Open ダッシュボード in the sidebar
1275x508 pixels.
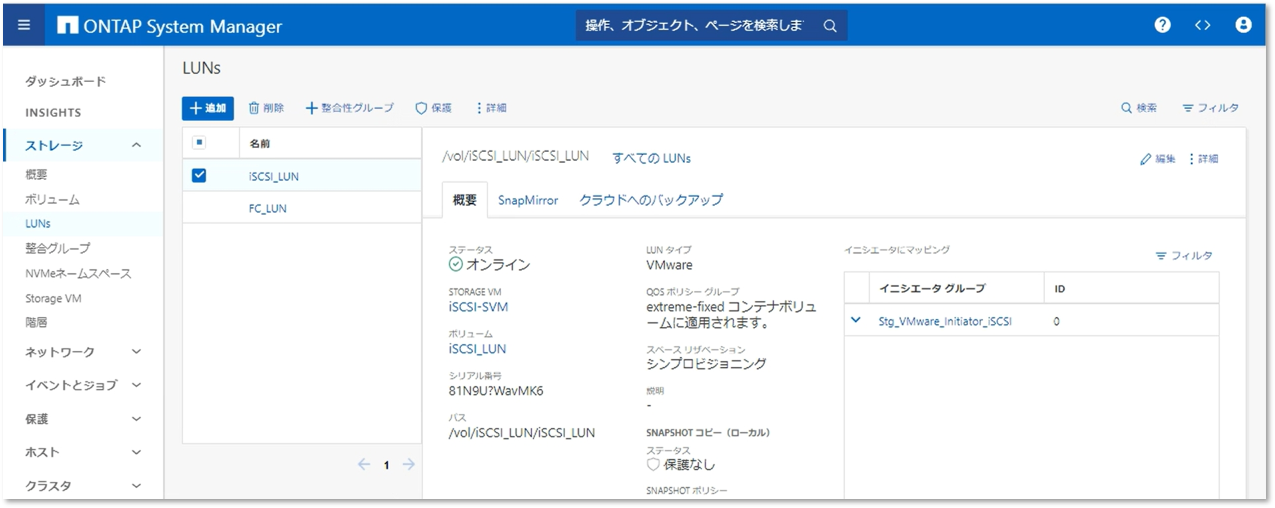(65, 82)
